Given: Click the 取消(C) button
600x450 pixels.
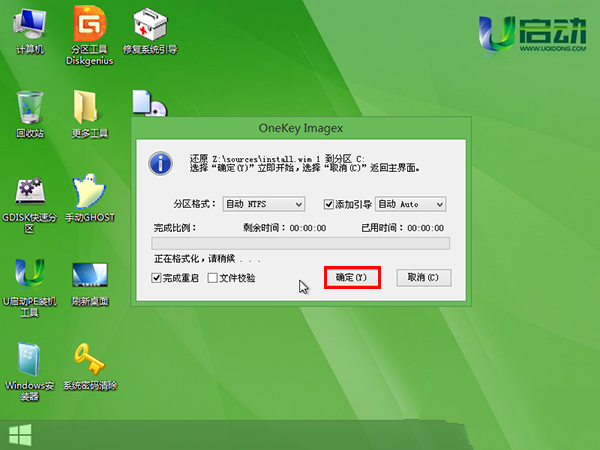Looking at the screenshot, I should (x=424, y=277).
